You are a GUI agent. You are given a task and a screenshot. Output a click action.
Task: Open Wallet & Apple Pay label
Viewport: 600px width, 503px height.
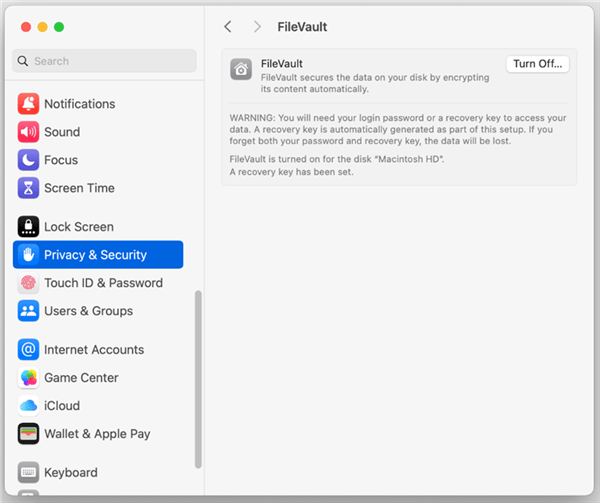coord(97,434)
